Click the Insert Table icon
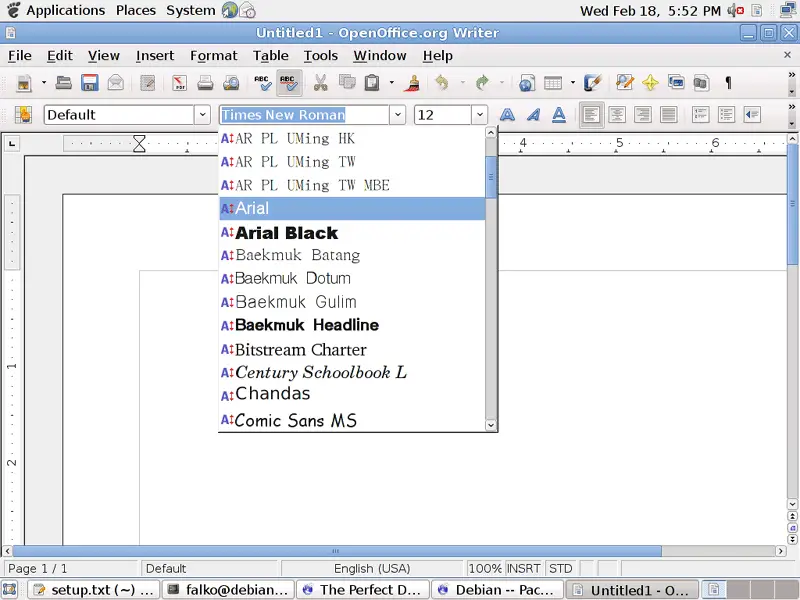Screen dimensions: 800x600 pyautogui.click(x=553, y=83)
